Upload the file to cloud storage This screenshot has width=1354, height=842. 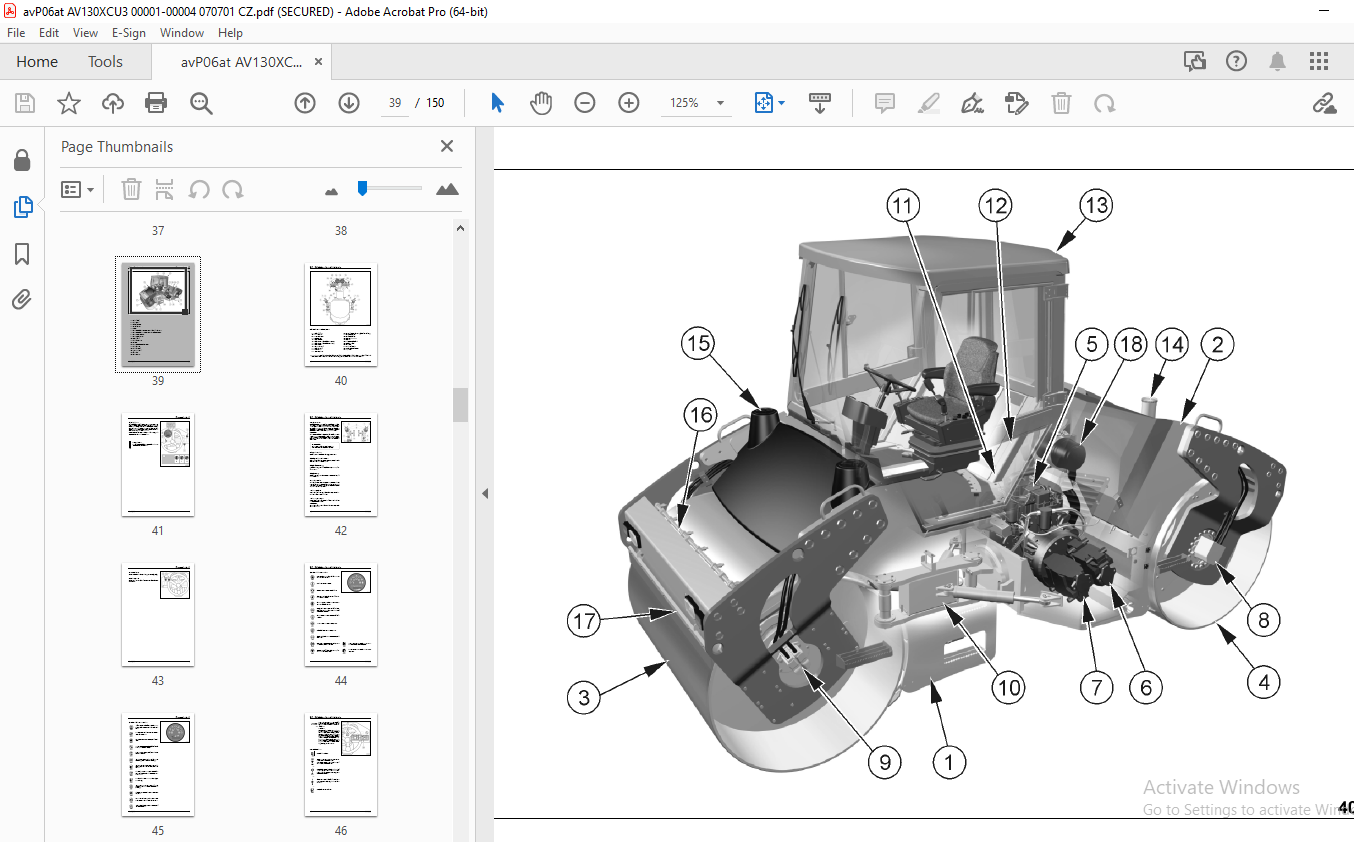(112, 103)
